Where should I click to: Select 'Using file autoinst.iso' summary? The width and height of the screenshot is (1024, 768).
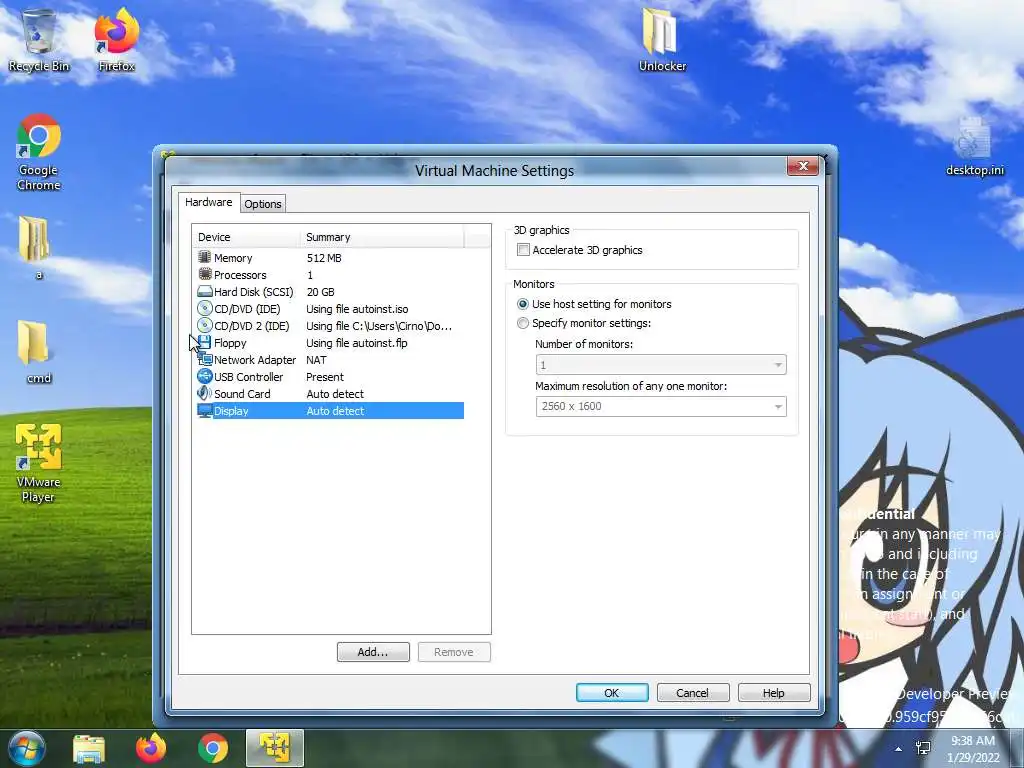point(357,309)
